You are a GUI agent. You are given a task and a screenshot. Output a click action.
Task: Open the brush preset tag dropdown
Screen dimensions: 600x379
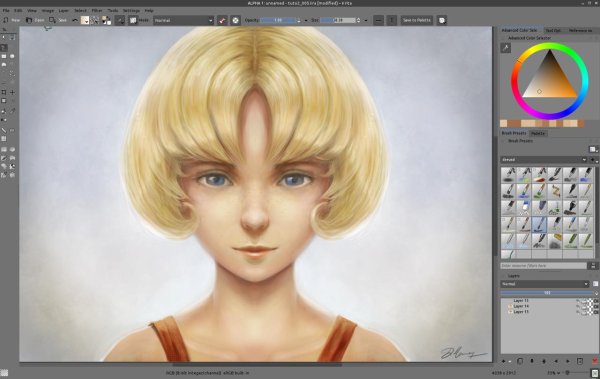(x=544, y=160)
